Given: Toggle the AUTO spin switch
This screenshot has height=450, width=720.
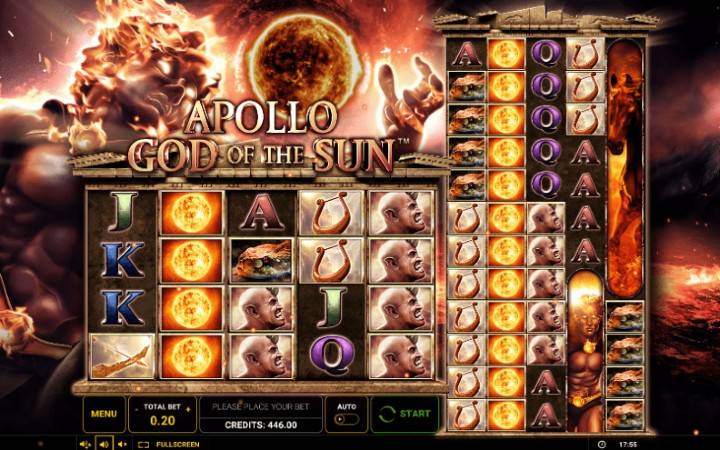Looking at the screenshot, I should (347, 419).
